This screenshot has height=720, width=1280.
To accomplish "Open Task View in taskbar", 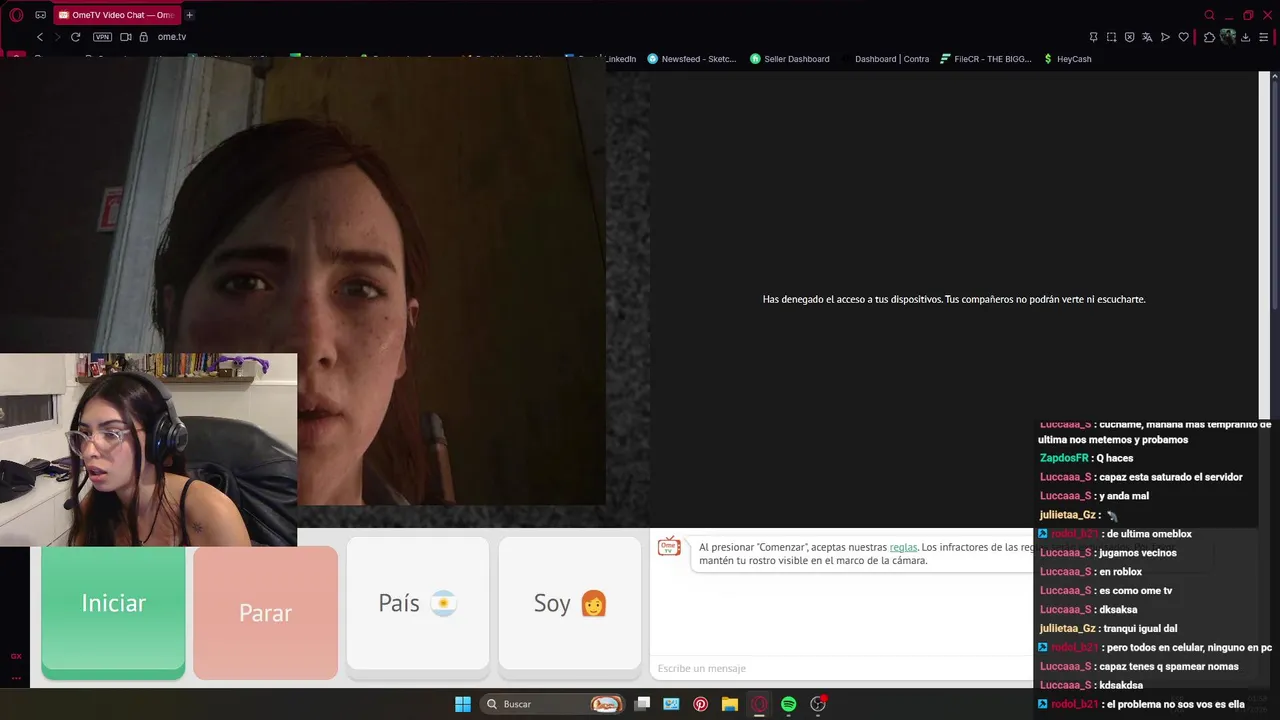I will [x=642, y=704].
